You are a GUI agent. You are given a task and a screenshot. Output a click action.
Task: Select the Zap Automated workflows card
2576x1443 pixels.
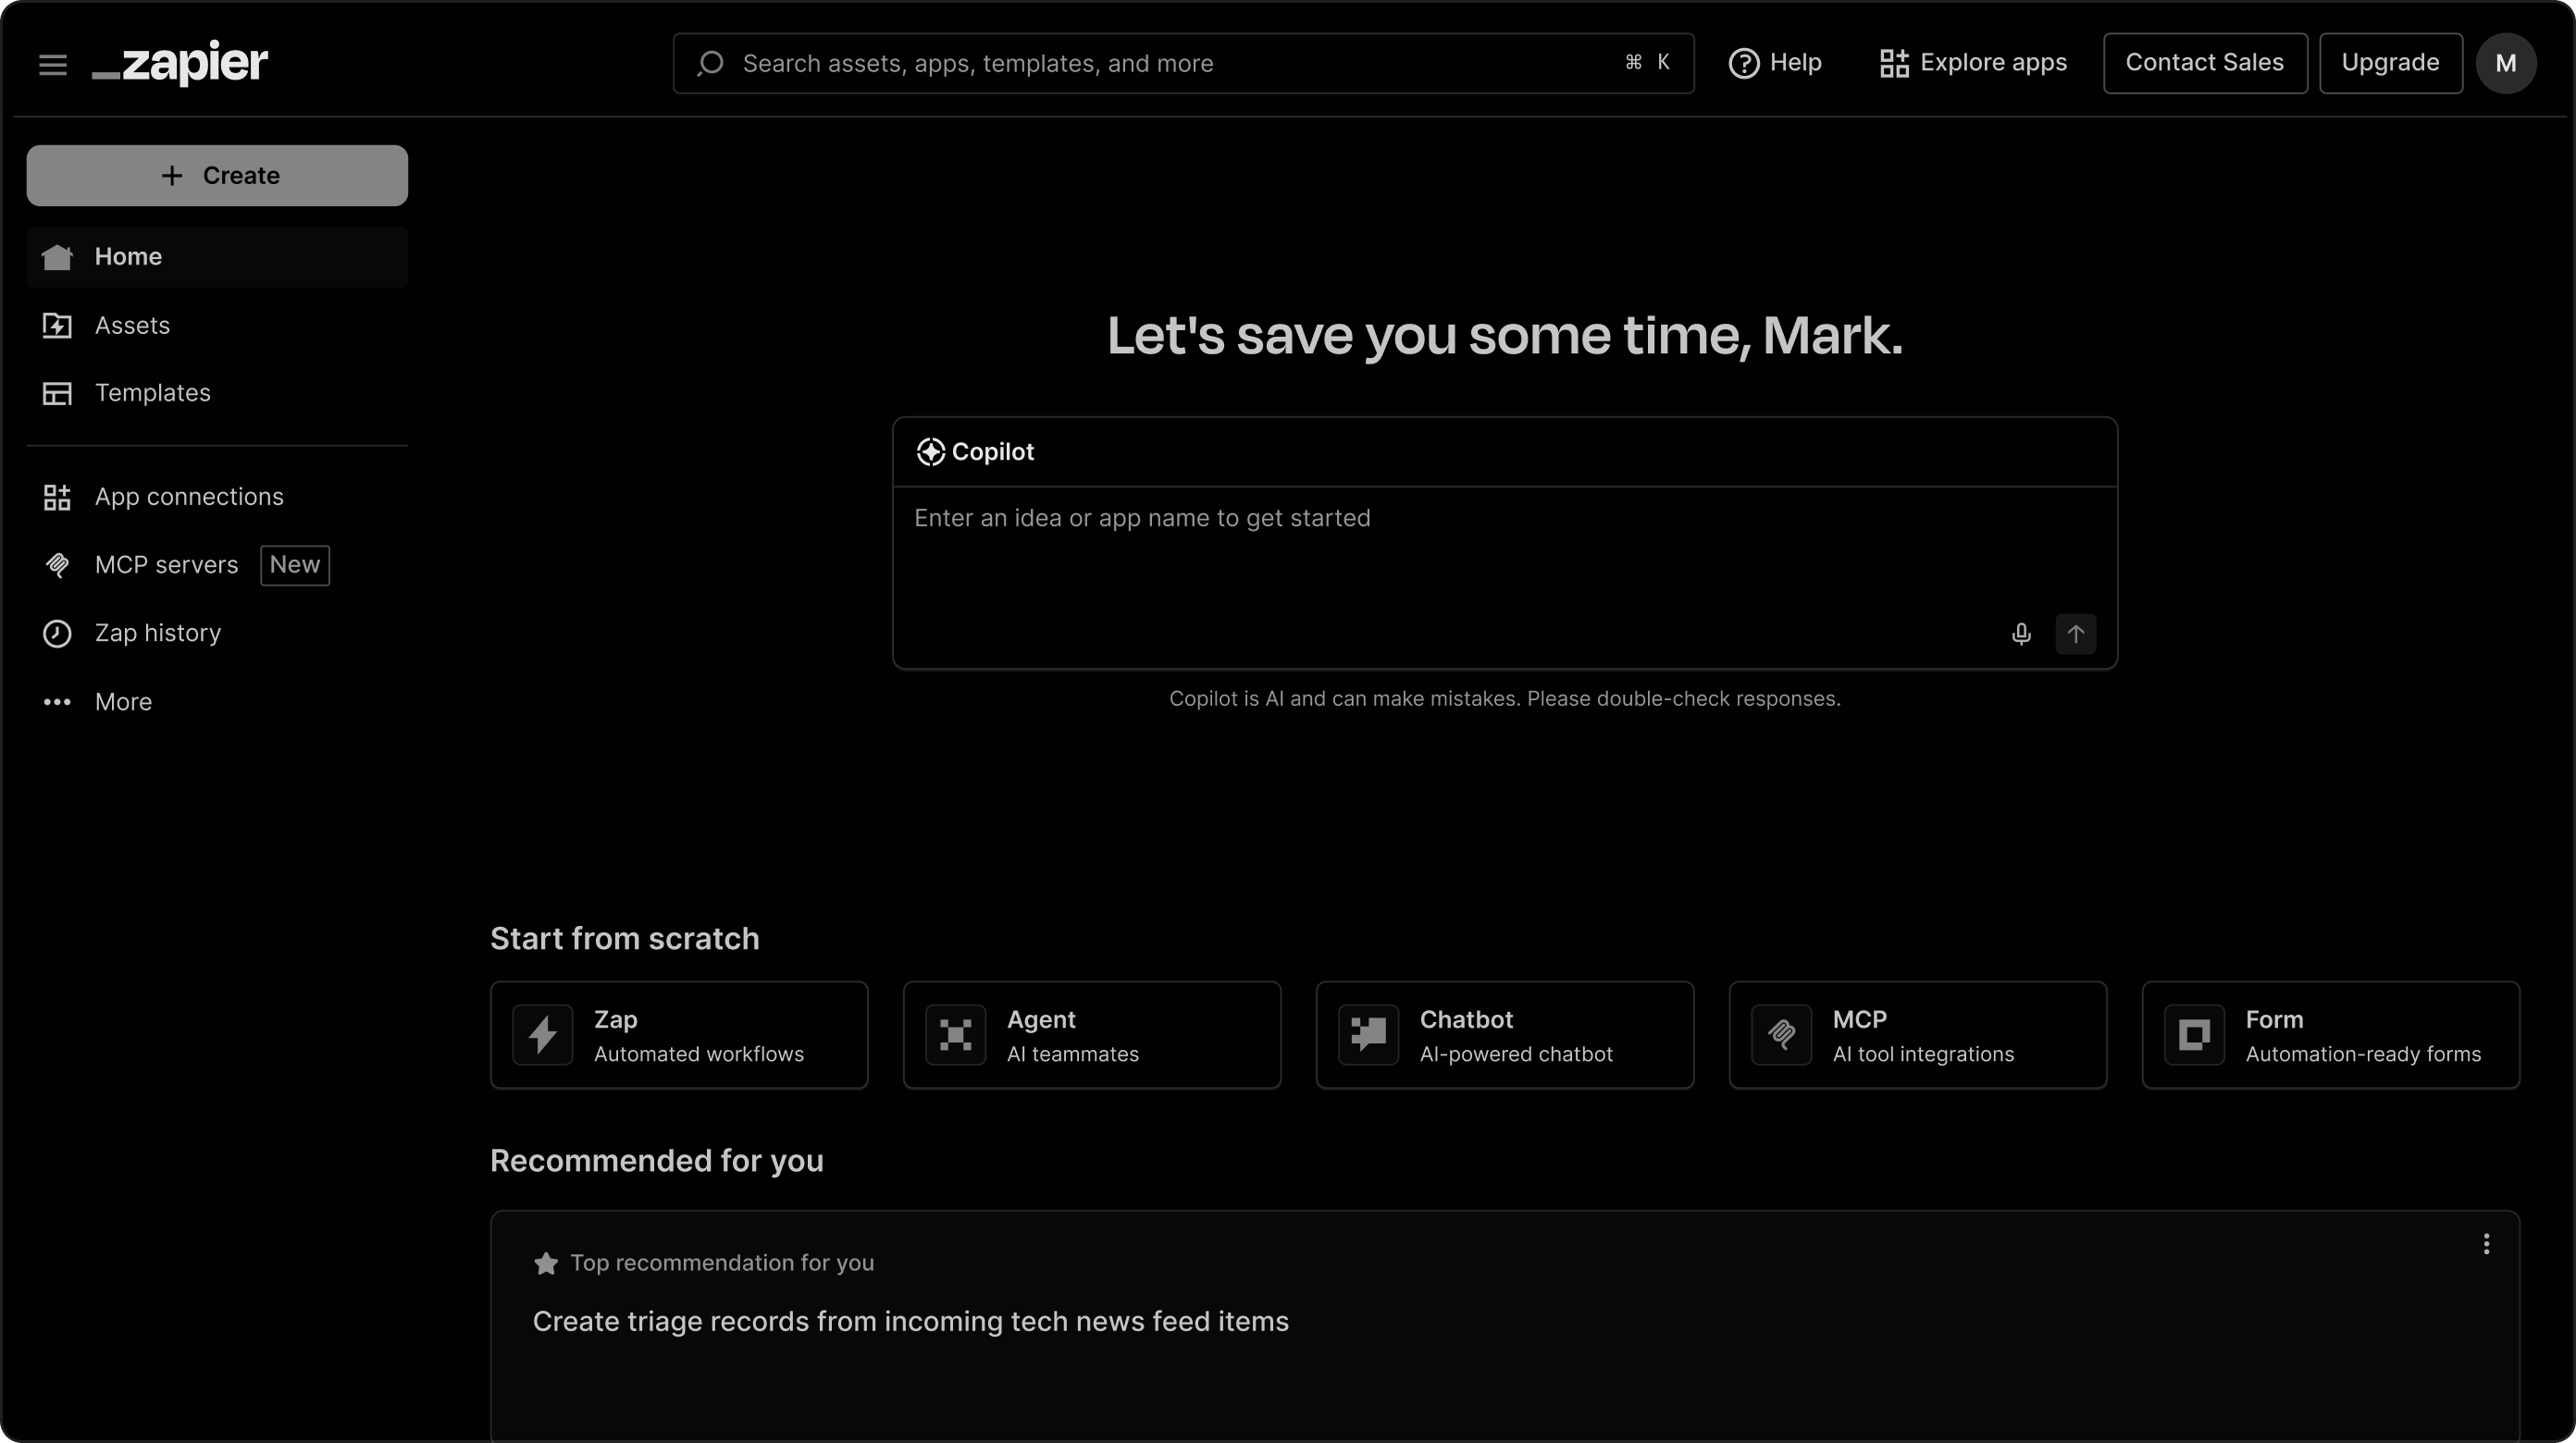(x=679, y=1035)
